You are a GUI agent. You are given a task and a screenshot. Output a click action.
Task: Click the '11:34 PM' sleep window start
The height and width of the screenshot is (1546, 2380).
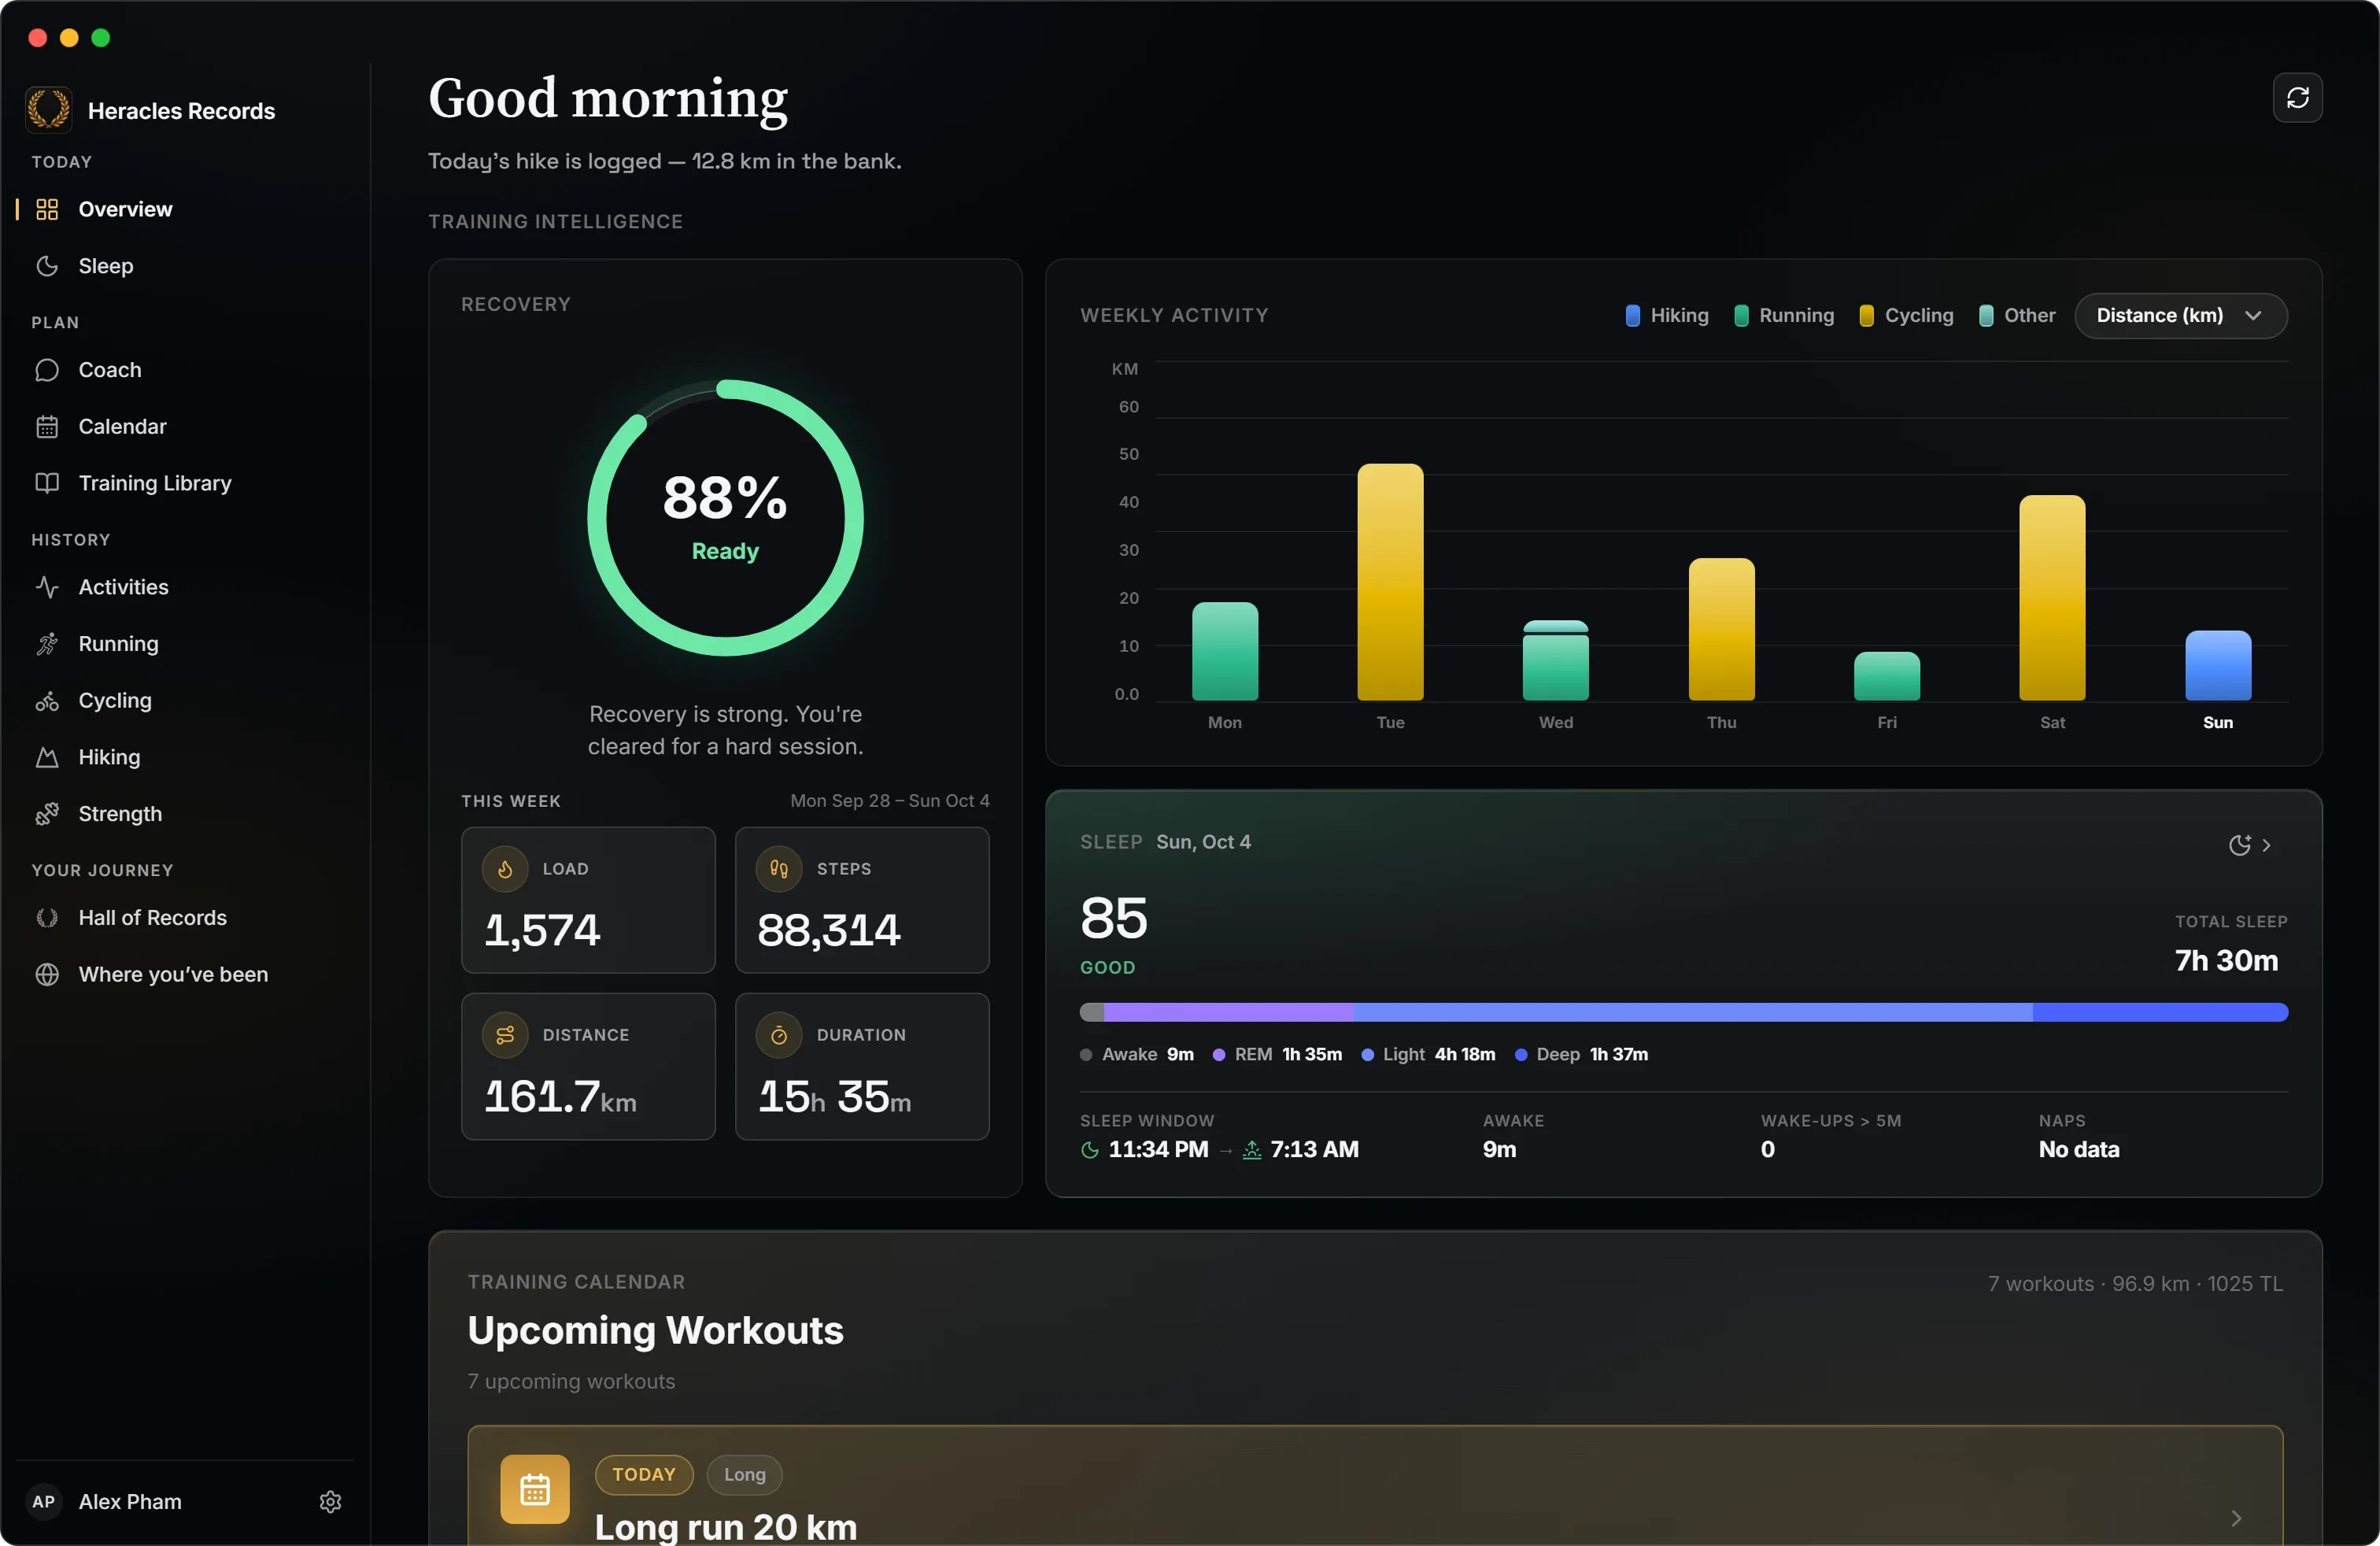(1158, 1149)
